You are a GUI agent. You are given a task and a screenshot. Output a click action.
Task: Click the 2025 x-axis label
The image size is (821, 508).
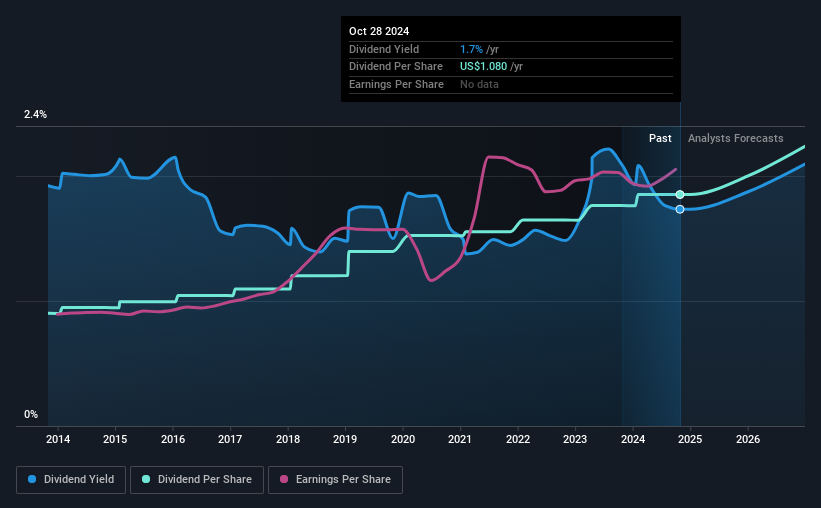[x=690, y=439]
